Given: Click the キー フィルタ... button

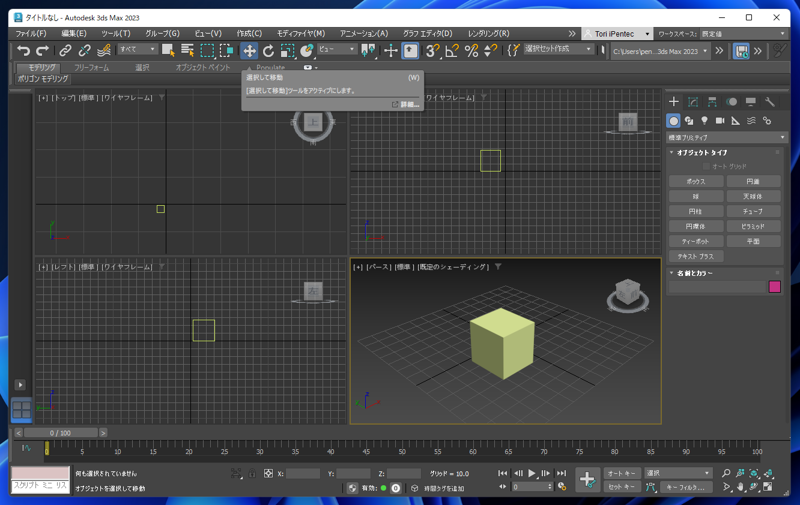Looking at the screenshot, I should pyautogui.click(x=685, y=487).
